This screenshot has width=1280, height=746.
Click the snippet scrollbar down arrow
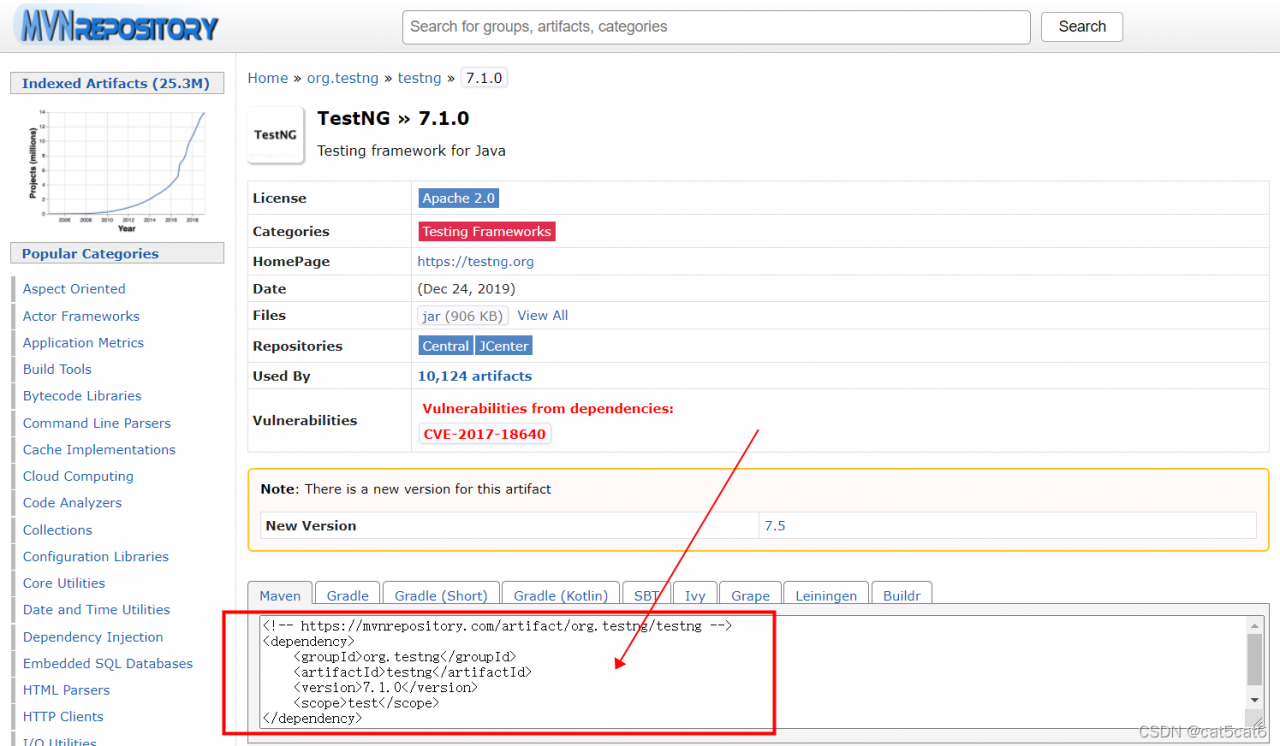tap(1255, 700)
